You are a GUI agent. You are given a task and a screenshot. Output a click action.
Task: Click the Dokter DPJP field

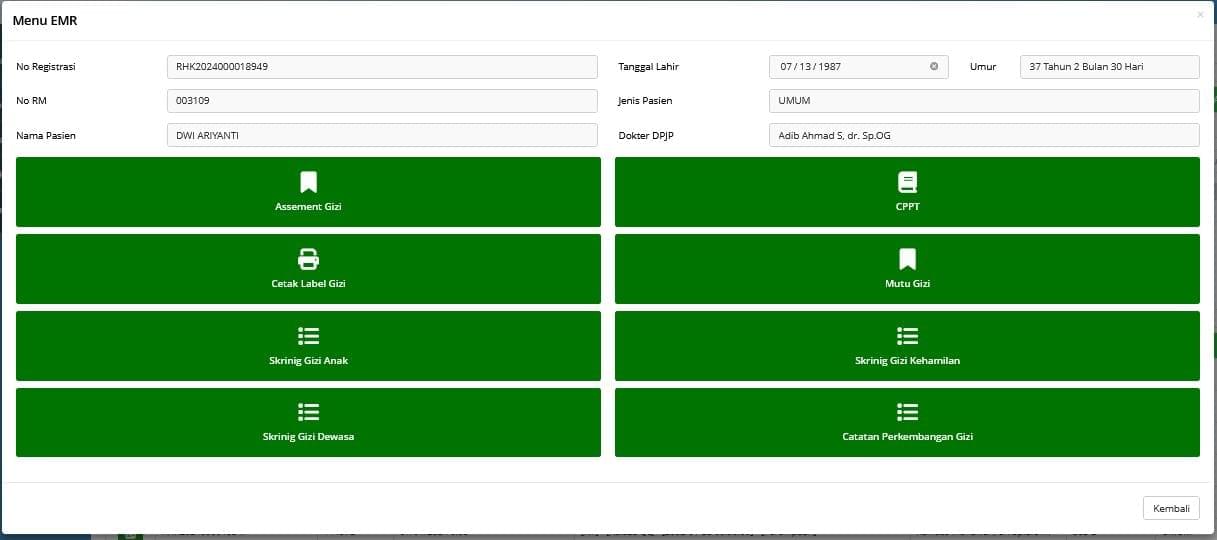[983, 135]
